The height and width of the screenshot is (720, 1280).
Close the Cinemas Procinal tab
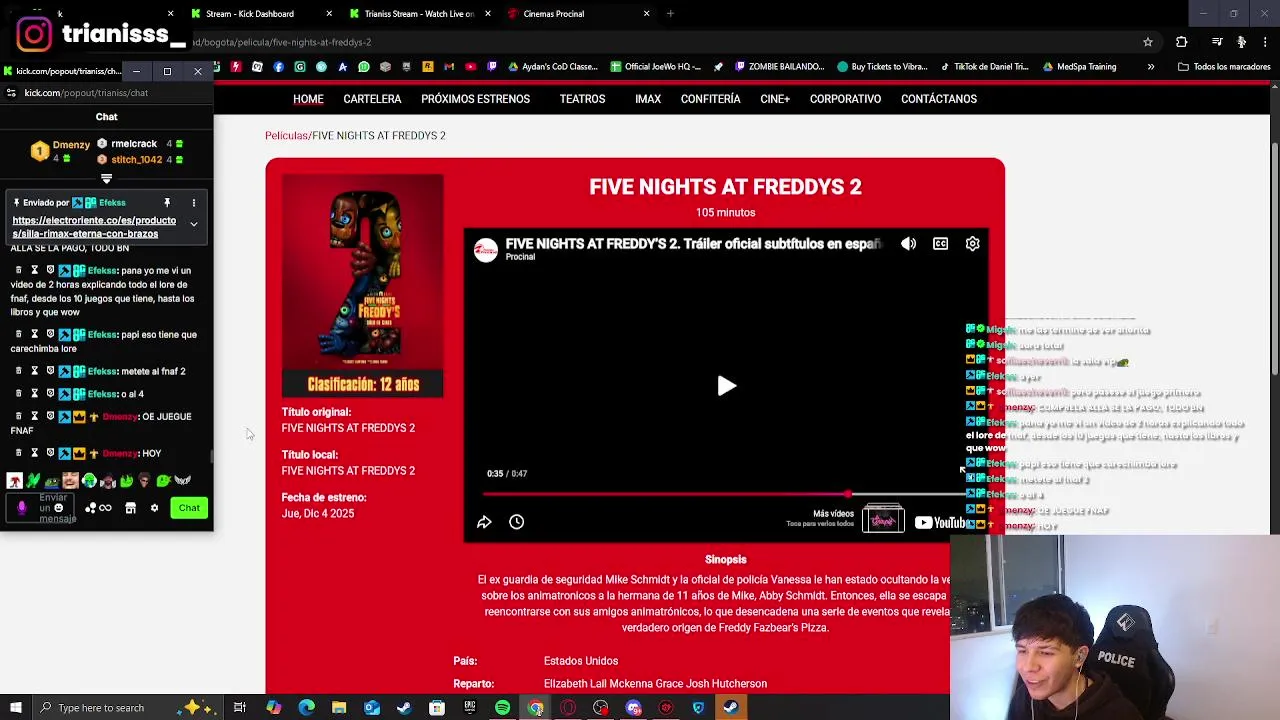[646, 14]
